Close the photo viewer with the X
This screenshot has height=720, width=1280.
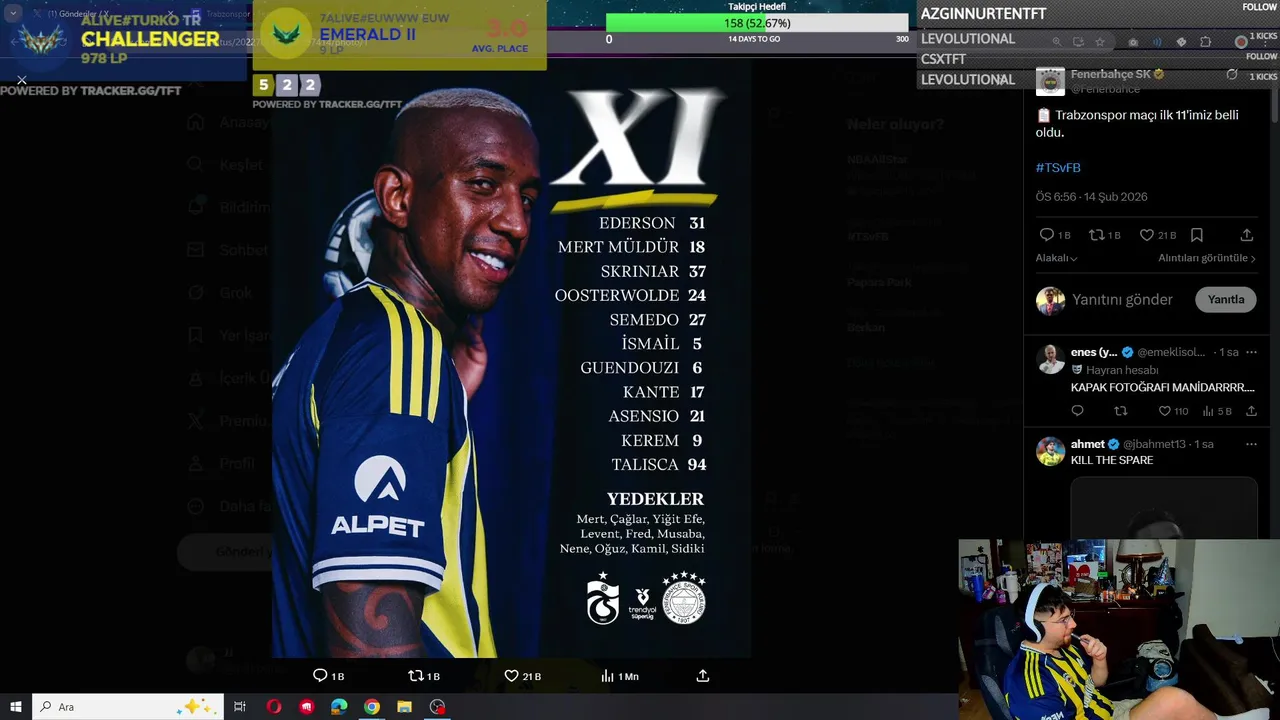[22, 80]
